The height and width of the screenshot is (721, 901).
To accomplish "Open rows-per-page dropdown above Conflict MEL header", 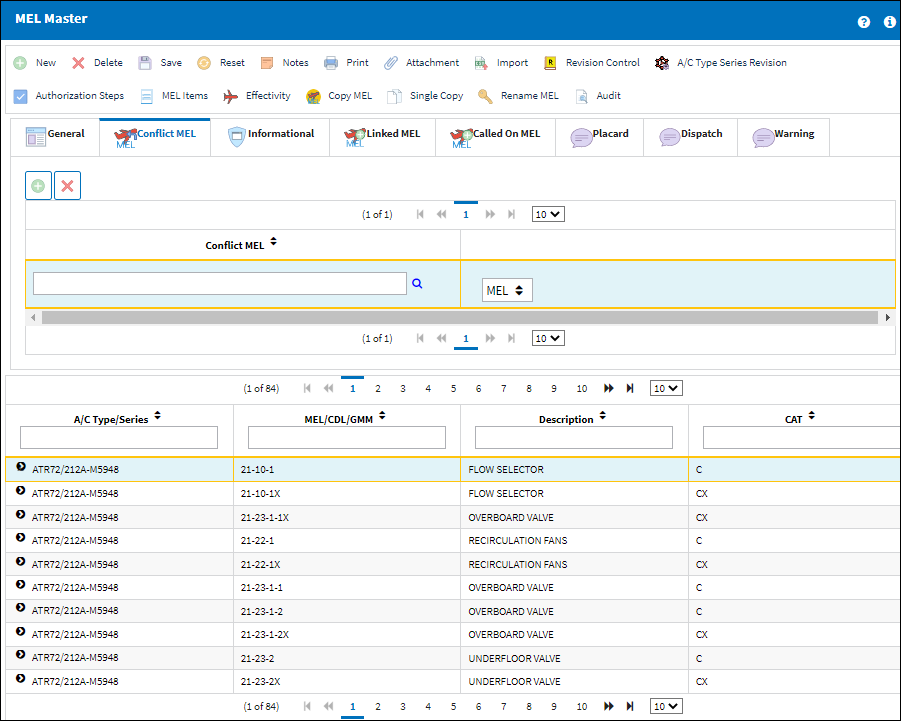I will tap(548, 214).
